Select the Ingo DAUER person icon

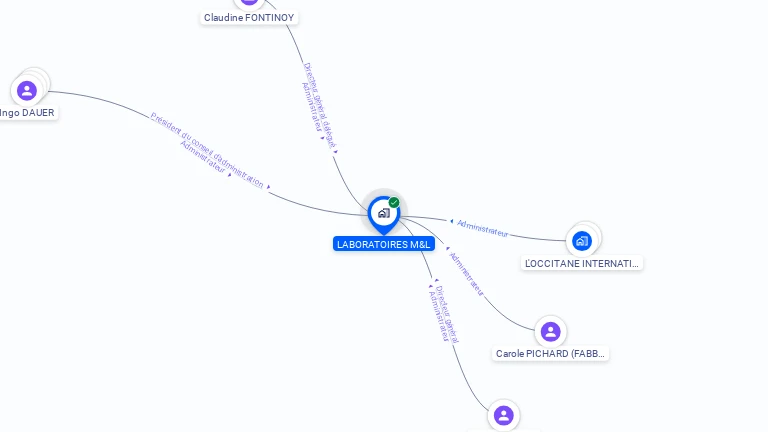(x=27, y=91)
